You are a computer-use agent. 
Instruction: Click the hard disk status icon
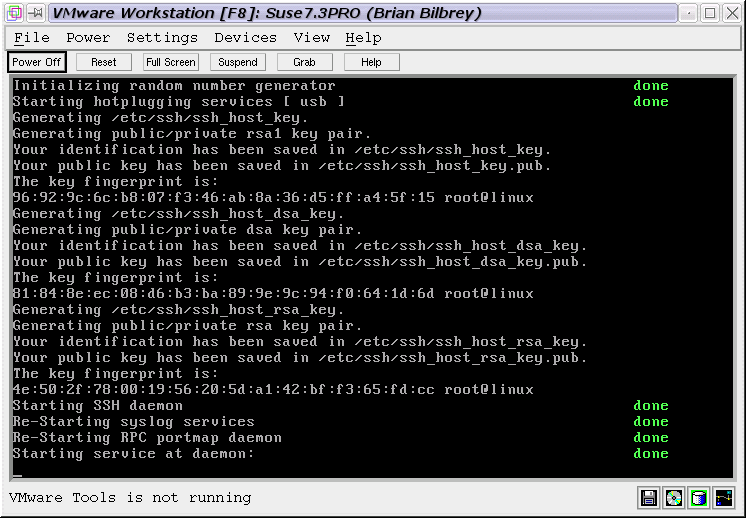[x=699, y=498]
